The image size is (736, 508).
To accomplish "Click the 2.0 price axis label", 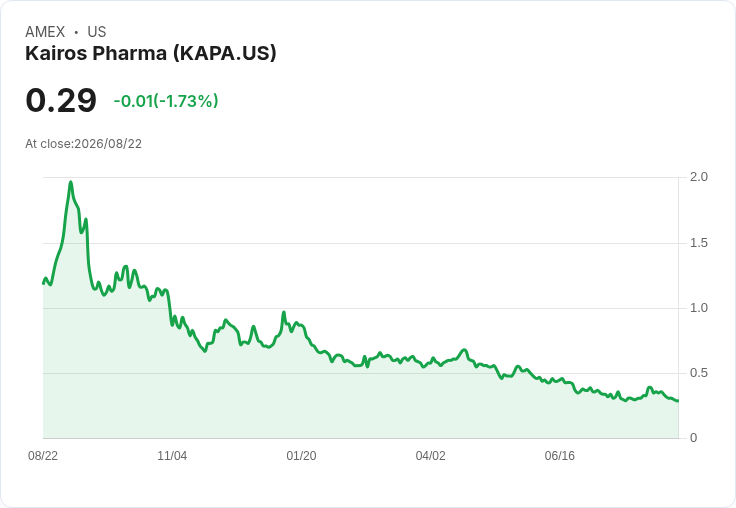I will [x=698, y=177].
